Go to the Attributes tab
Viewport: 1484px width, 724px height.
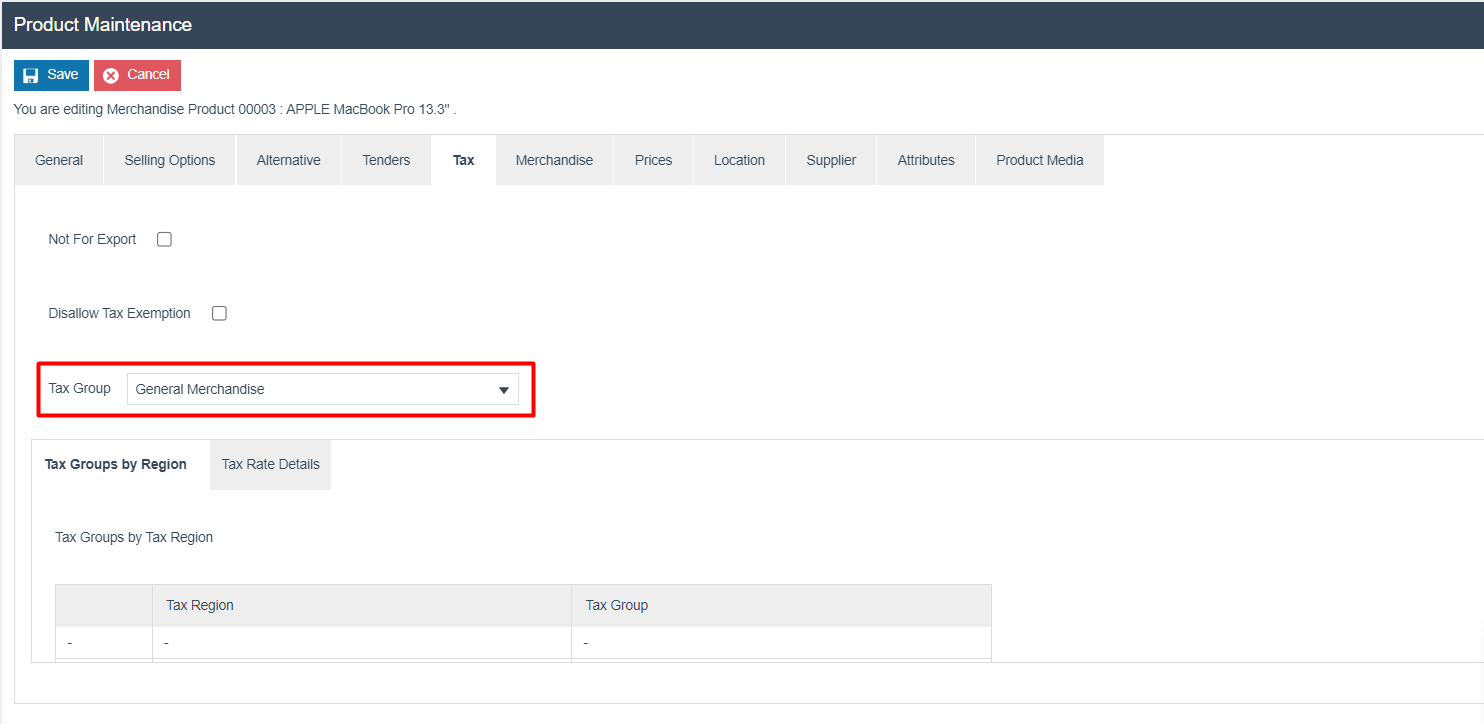[x=926, y=160]
